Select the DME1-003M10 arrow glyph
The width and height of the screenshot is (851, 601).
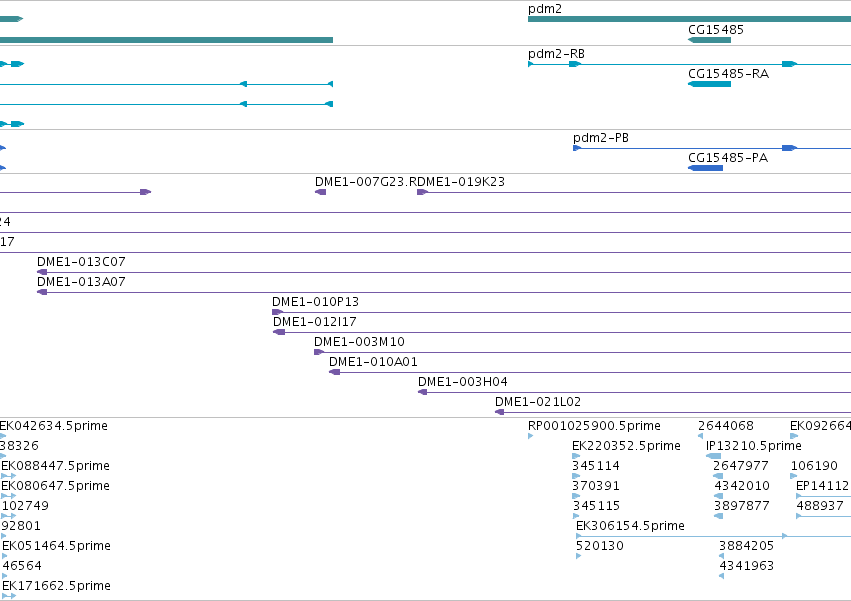pos(319,352)
